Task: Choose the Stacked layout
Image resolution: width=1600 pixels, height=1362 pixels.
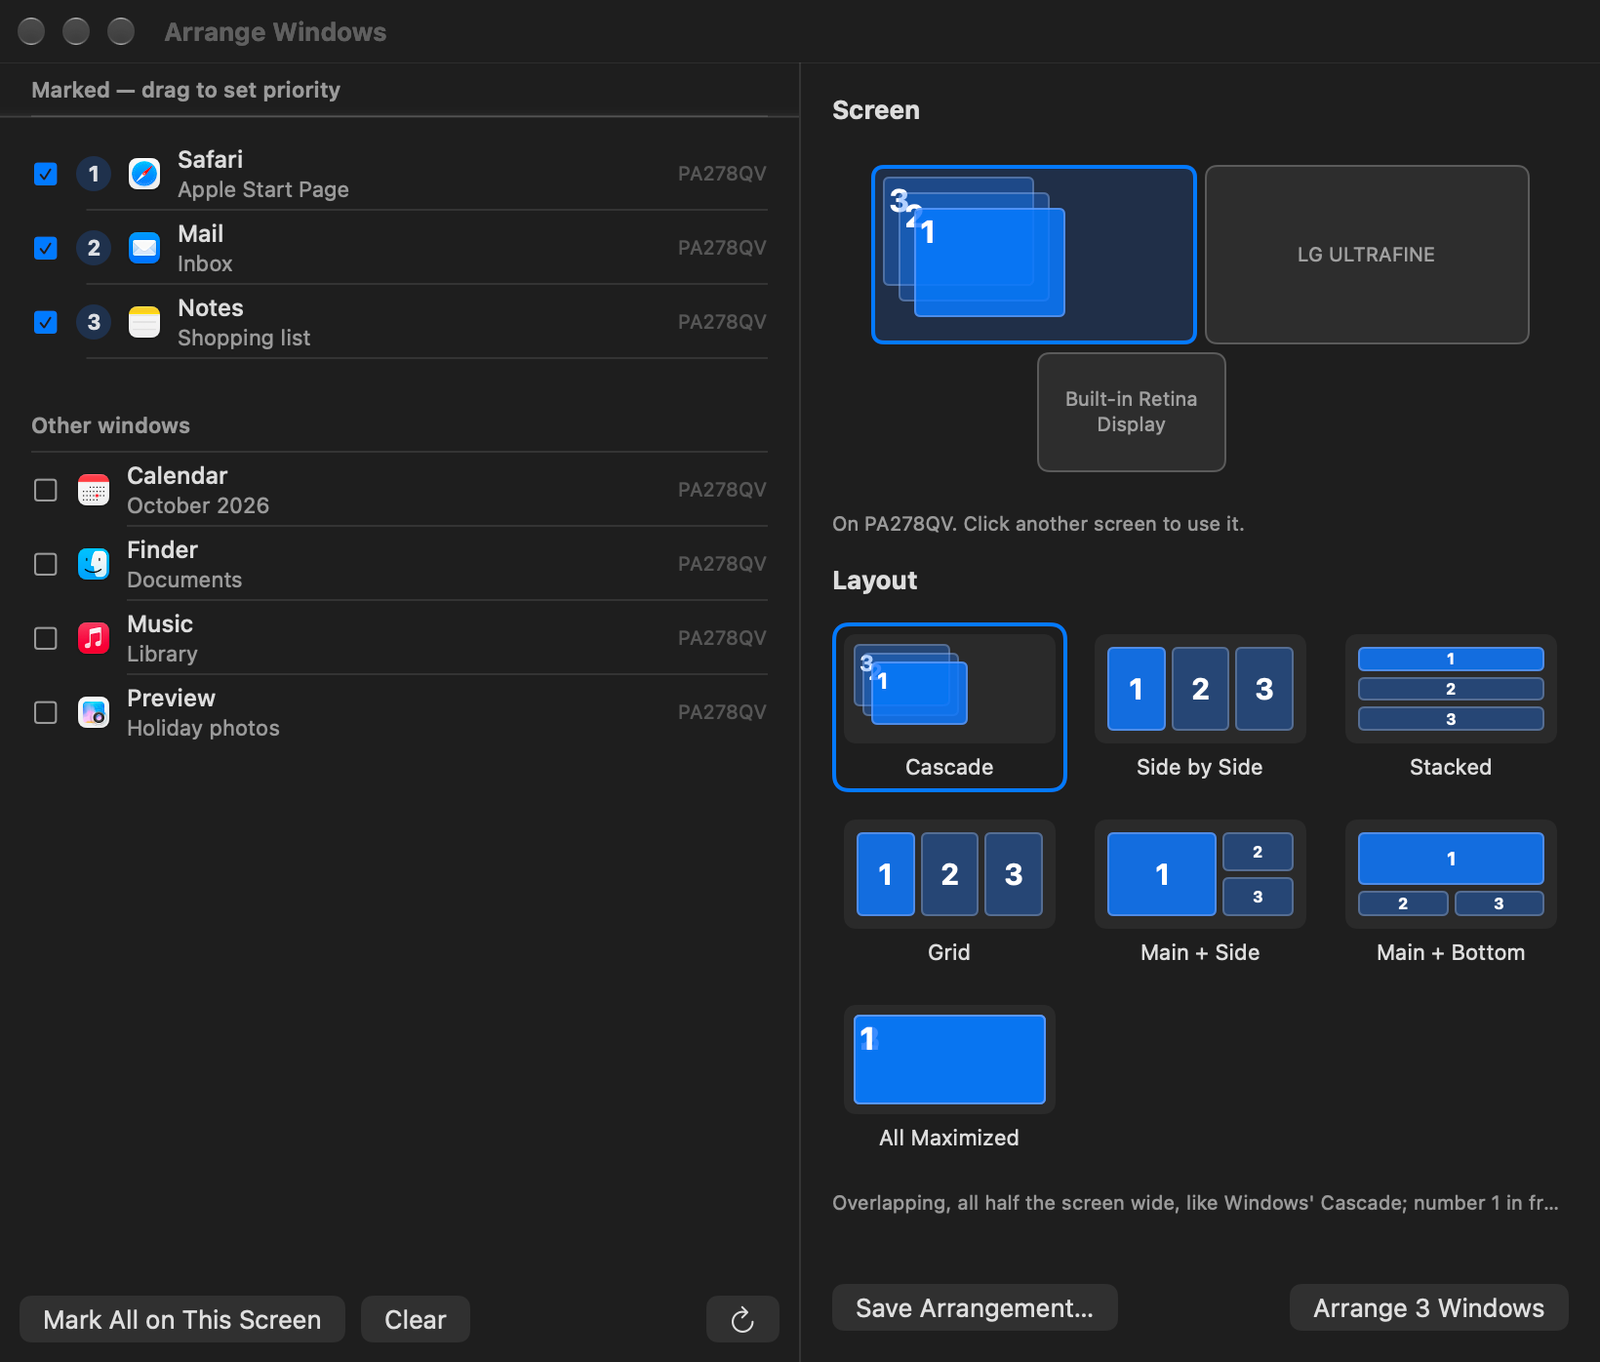Action: tap(1451, 707)
